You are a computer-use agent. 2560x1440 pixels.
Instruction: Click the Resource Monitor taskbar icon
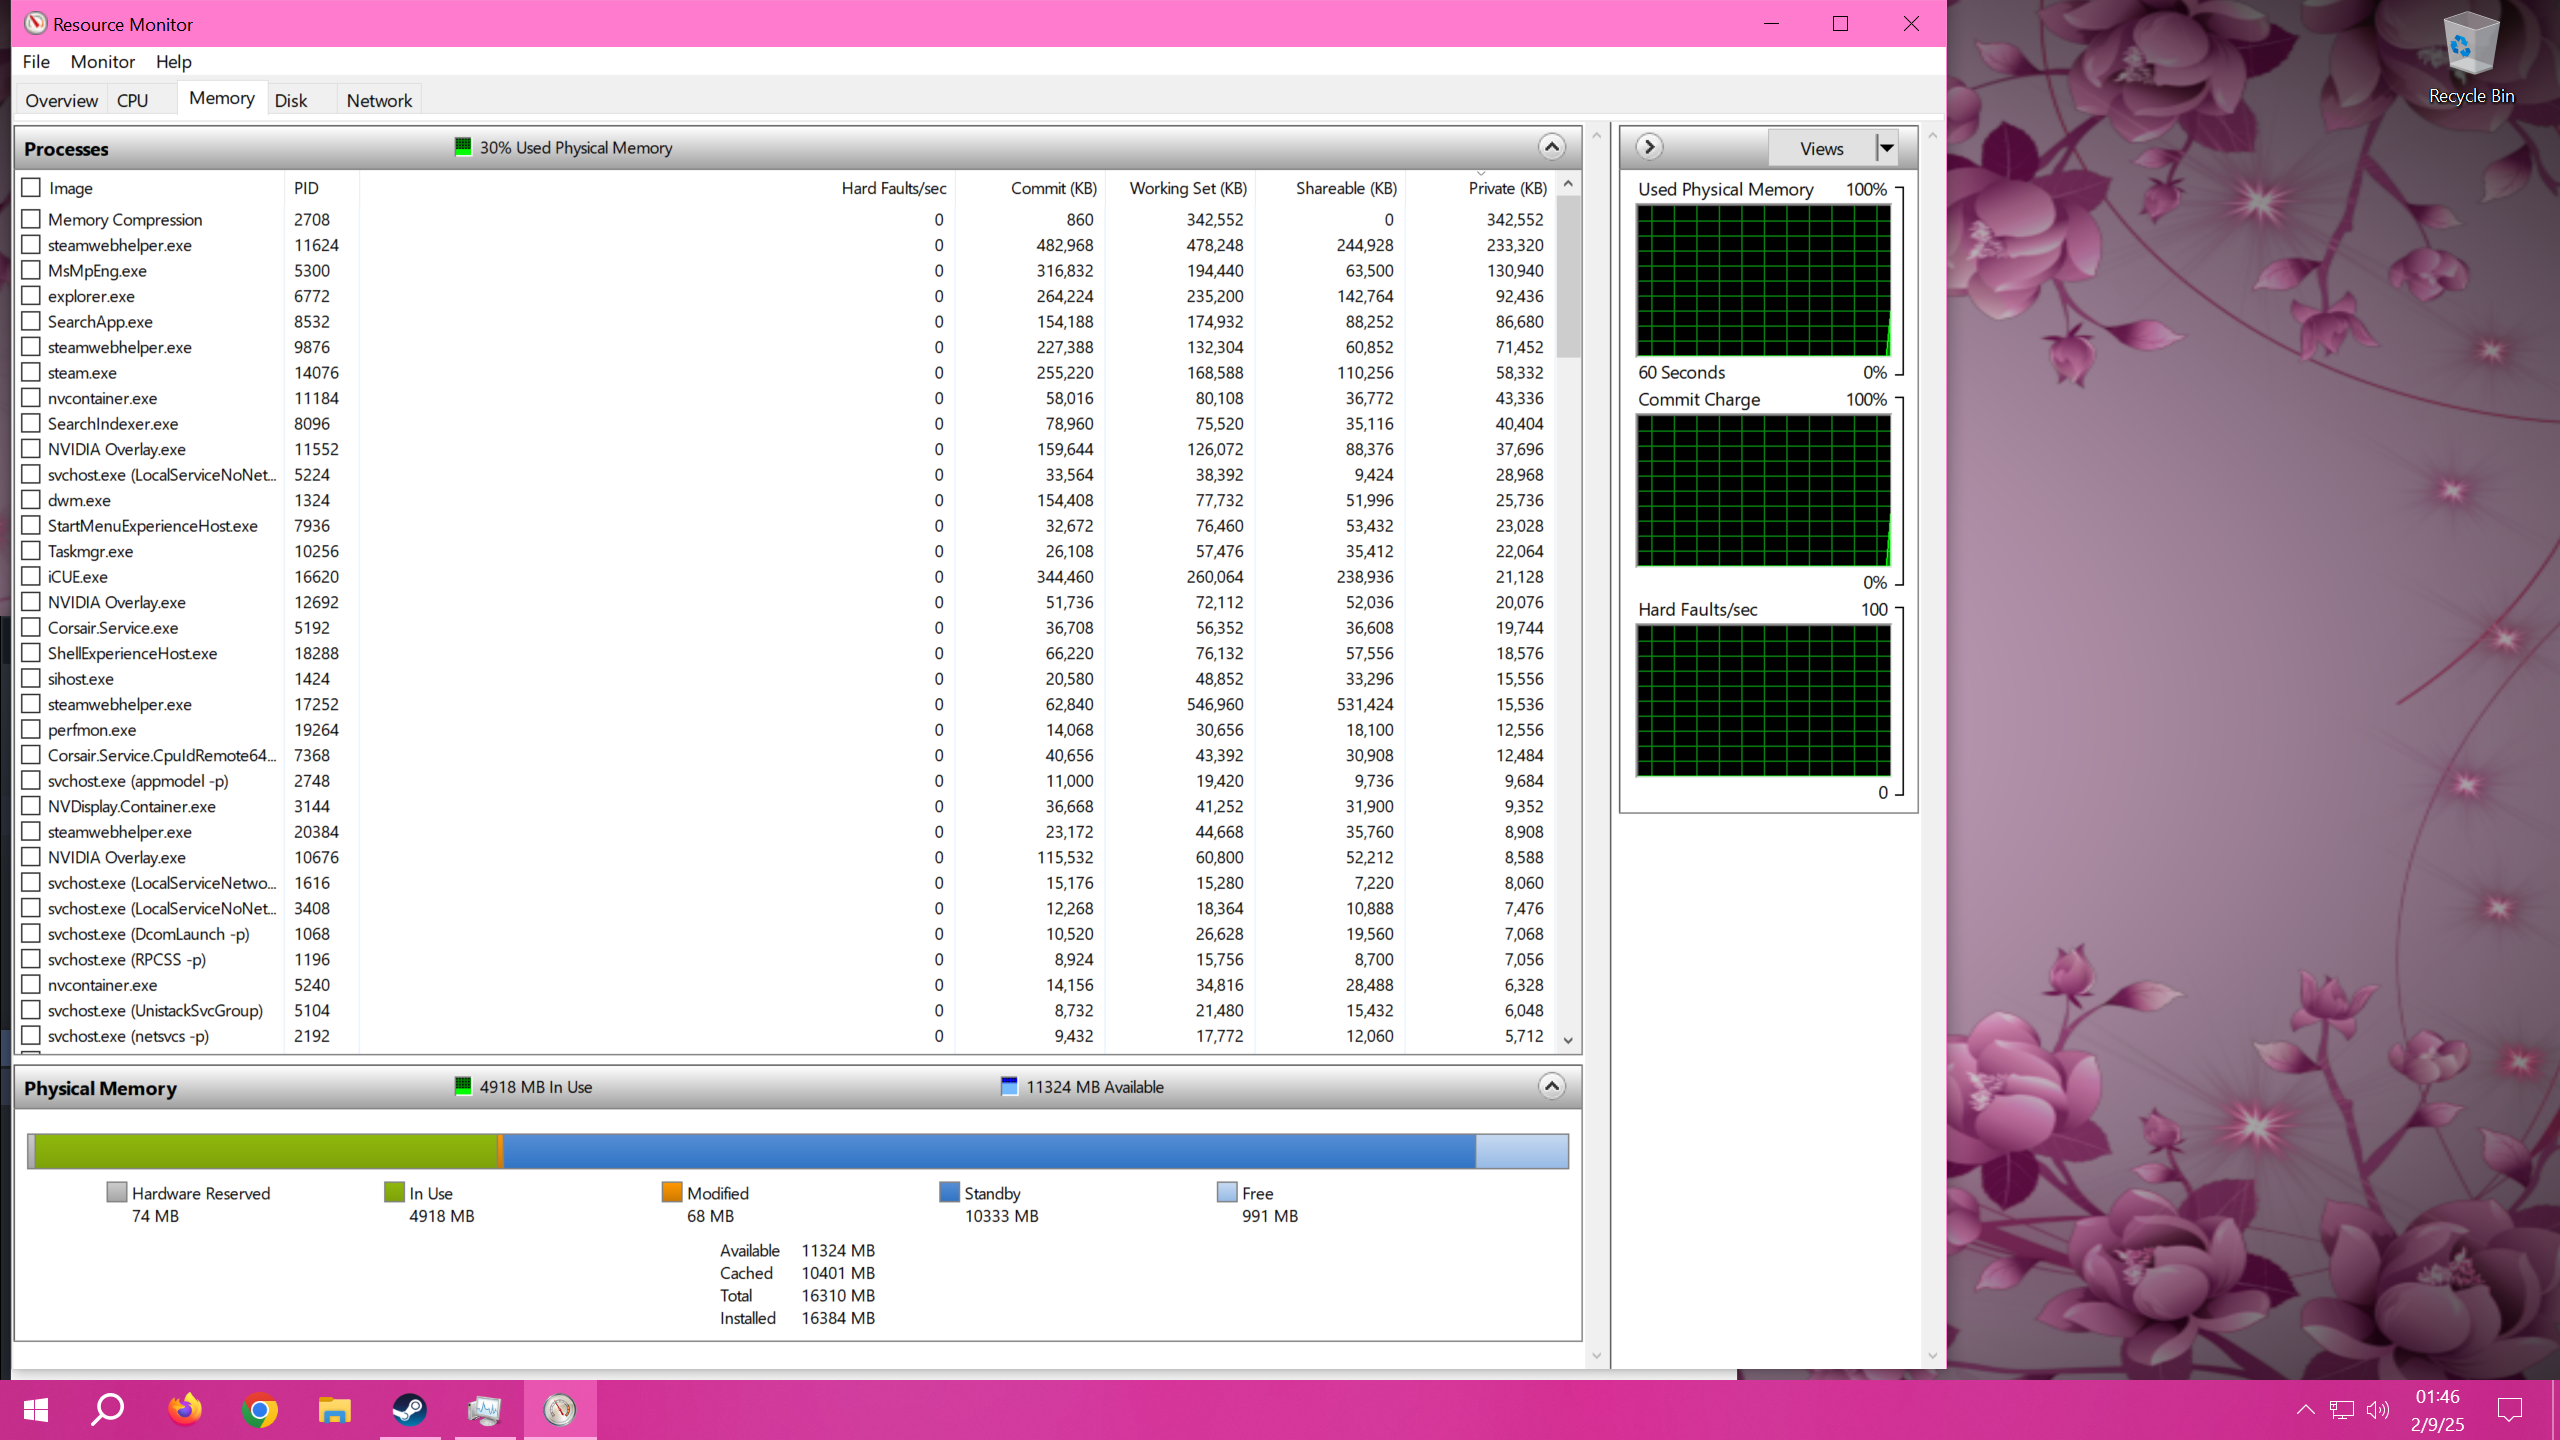(560, 1410)
